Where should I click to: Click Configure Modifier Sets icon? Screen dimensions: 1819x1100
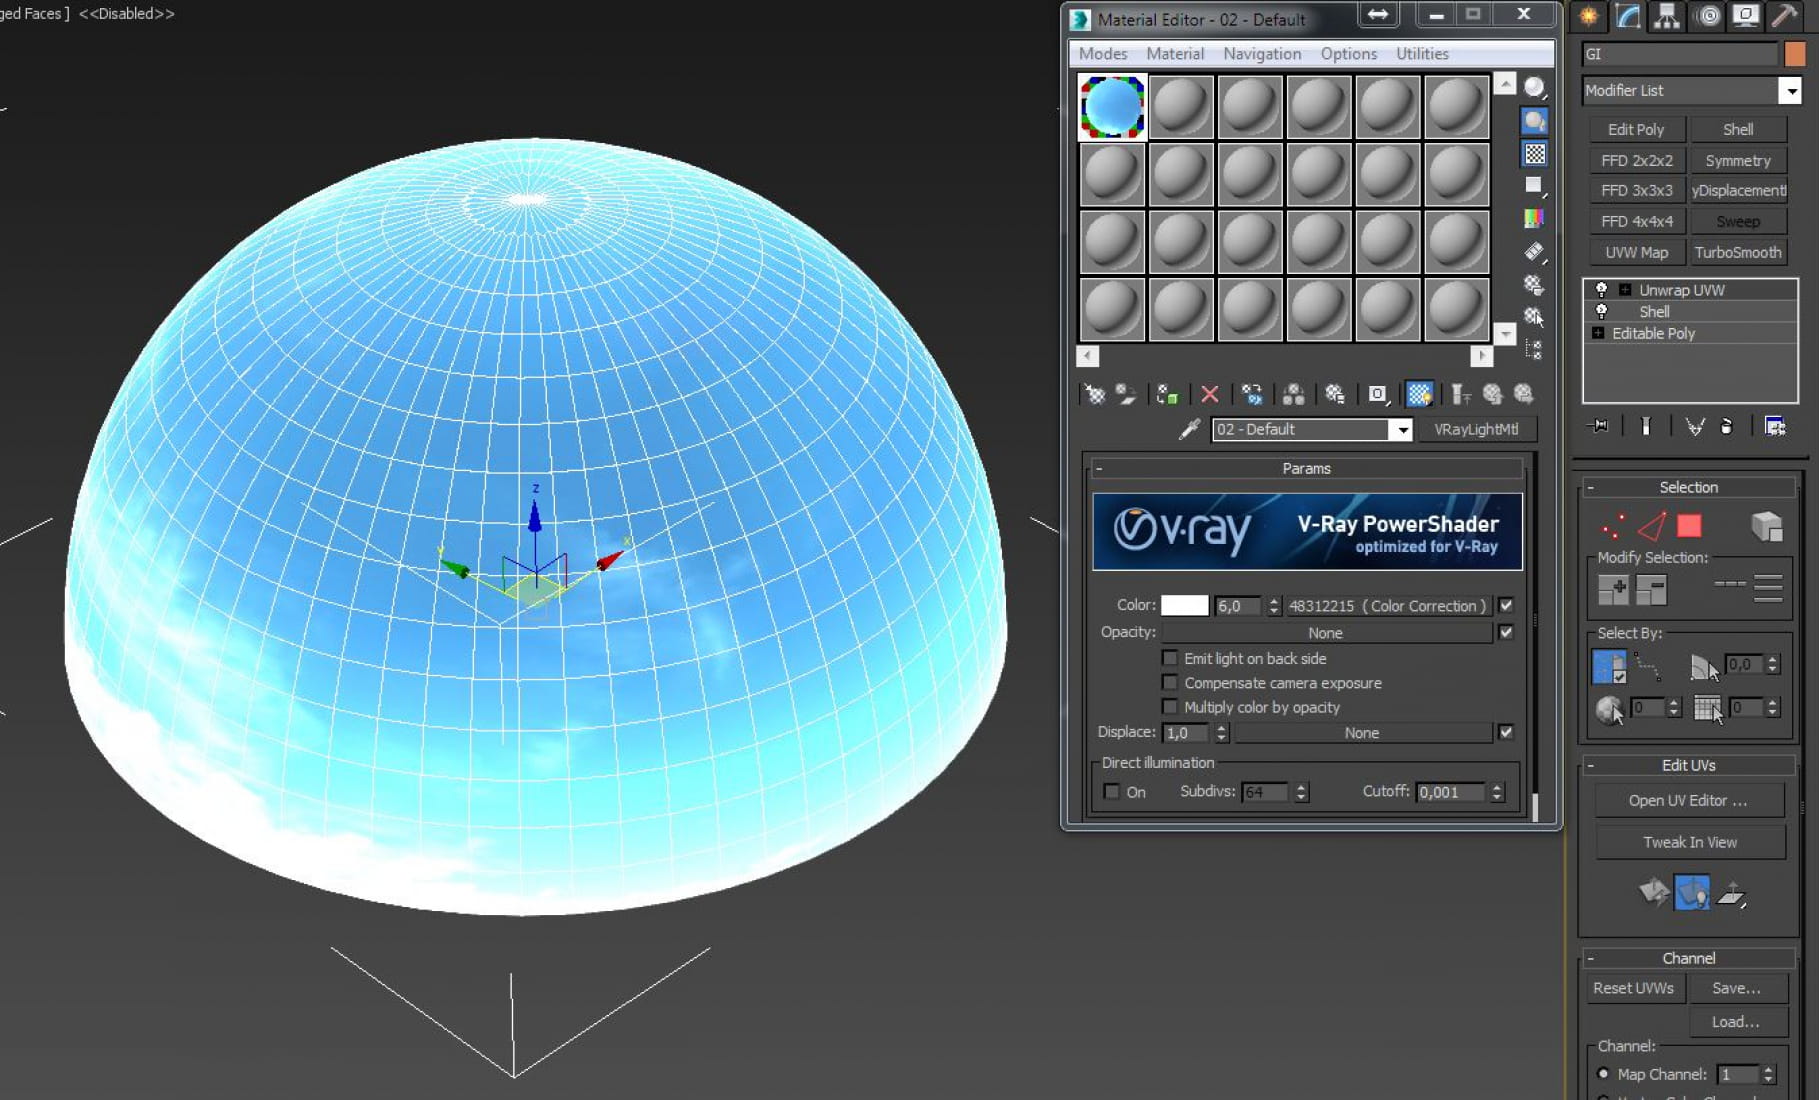coord(1775,426)
